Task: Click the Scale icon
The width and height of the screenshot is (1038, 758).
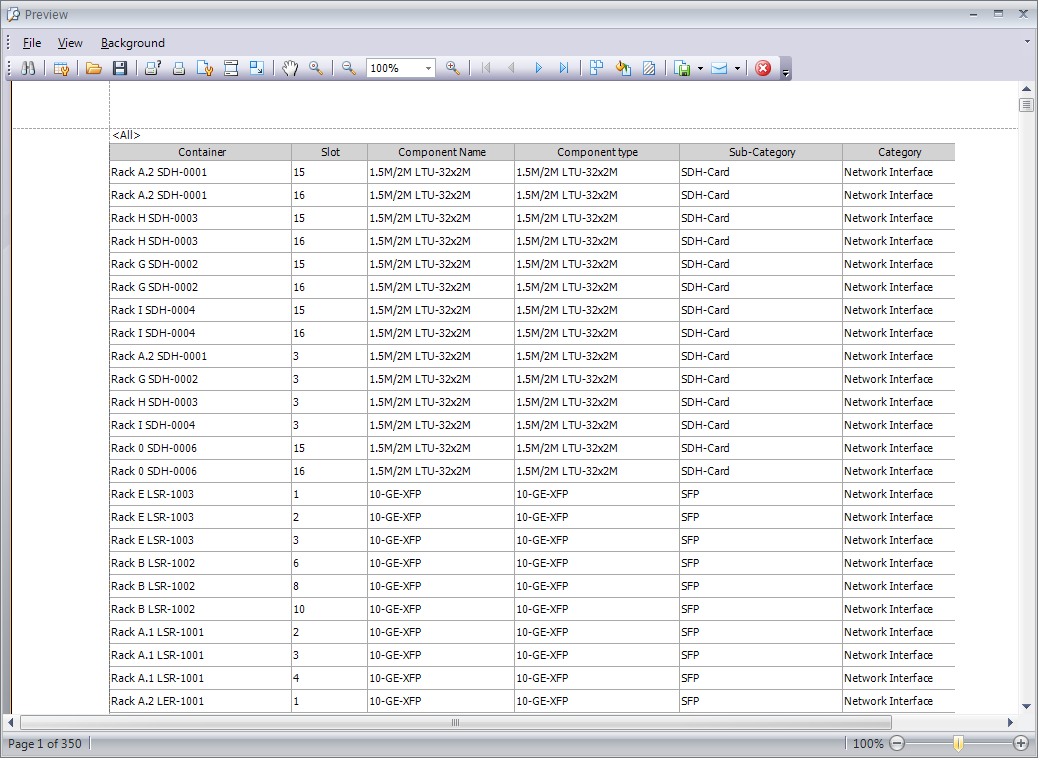Action: 257,68
